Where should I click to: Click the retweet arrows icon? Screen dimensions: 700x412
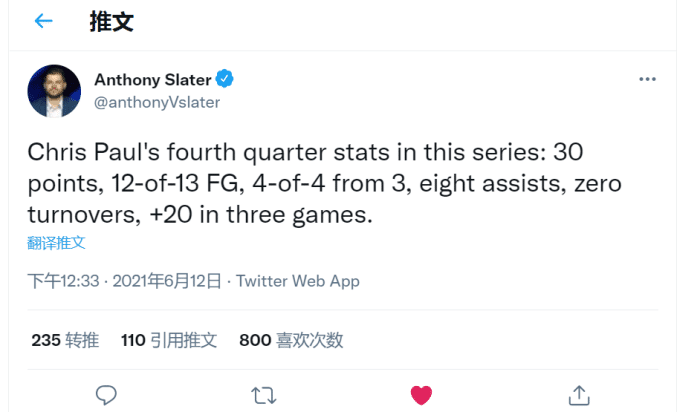(264, 395)
